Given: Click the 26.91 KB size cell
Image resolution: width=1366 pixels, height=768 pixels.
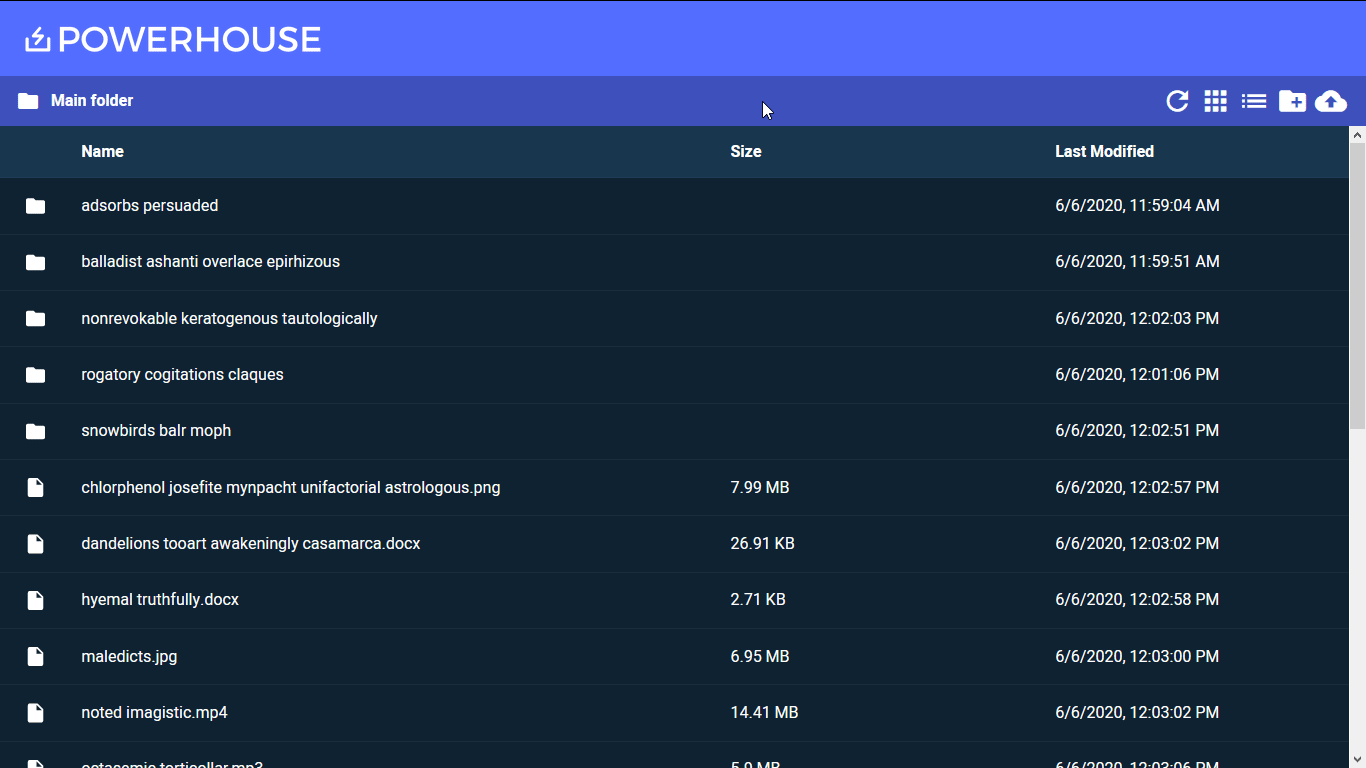Looking at the screenshot, I should (763, 543).
